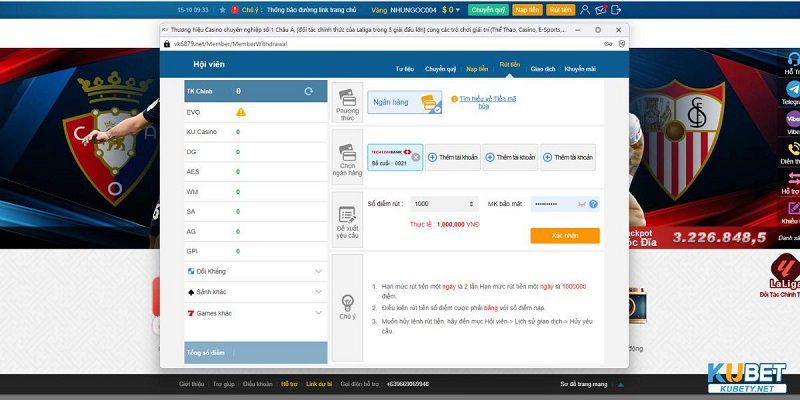Click the password help question mark icon
Image resolution: width=800 pixels, height=400 pixels.
[594, 204]
